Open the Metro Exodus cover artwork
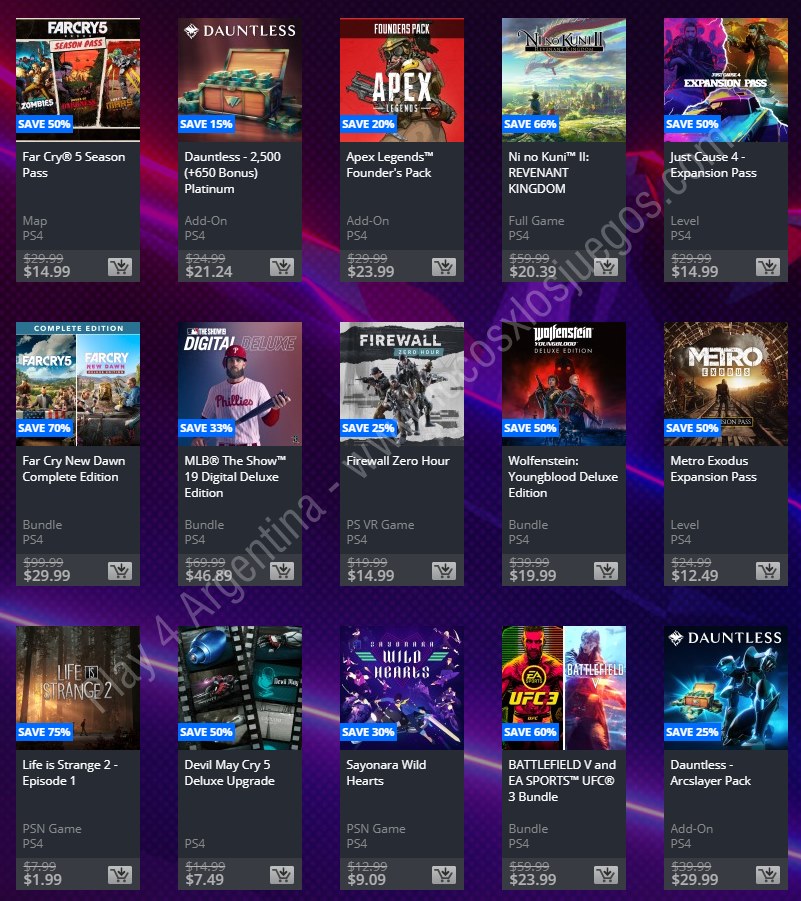 coord(726,384)
